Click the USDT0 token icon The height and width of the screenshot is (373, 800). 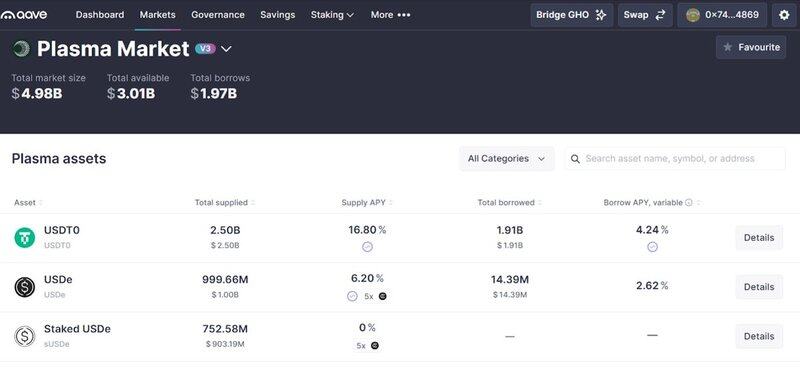(x=24, y=237)
